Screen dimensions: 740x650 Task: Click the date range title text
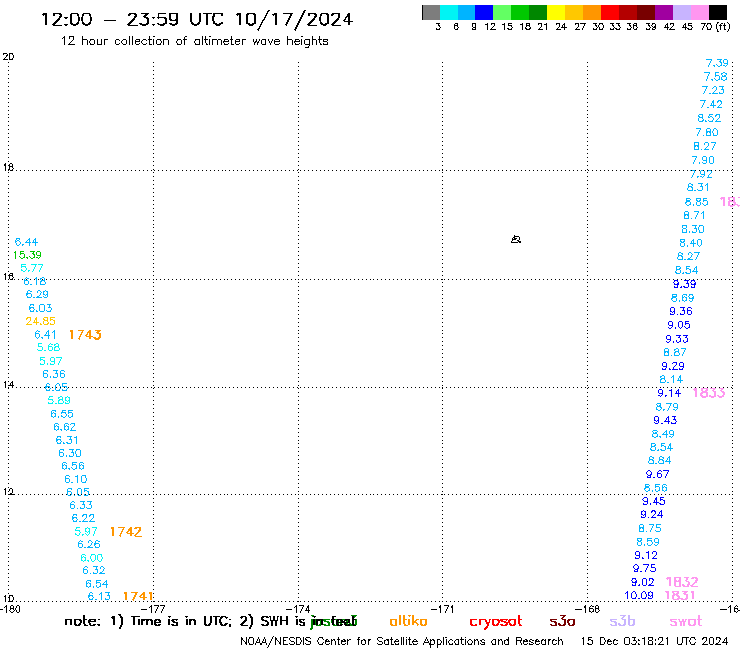point(197,20)
